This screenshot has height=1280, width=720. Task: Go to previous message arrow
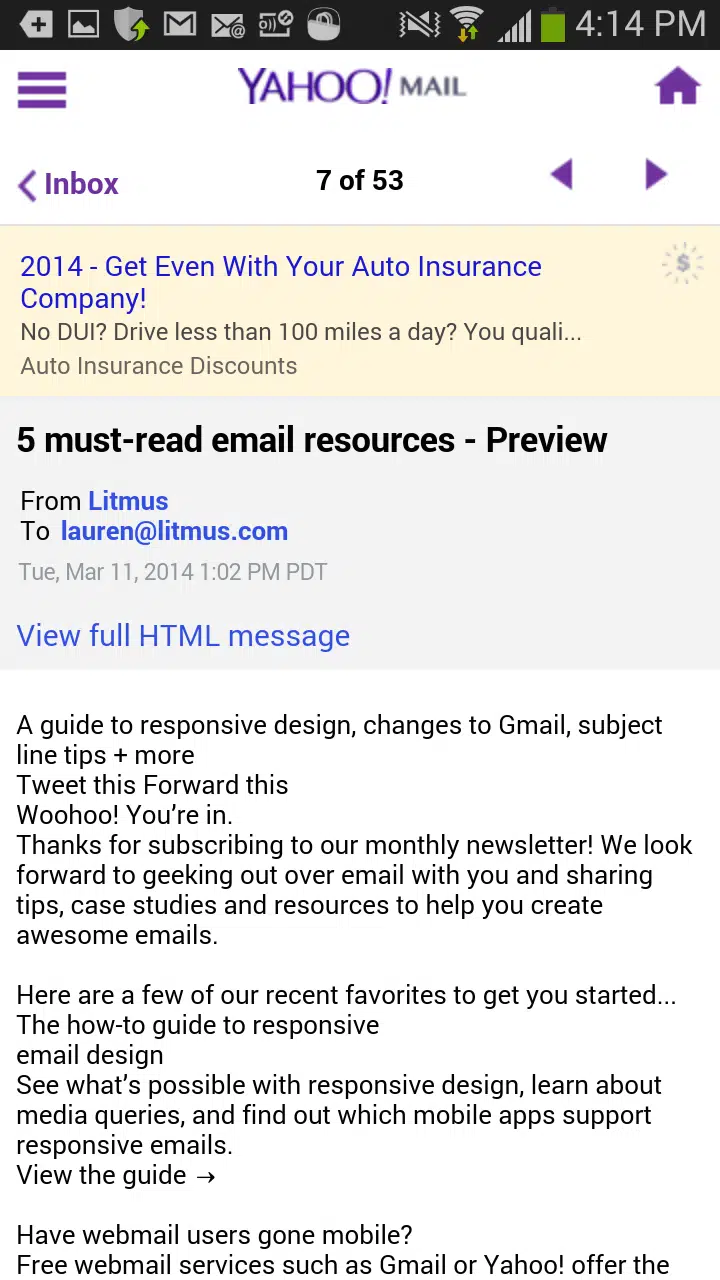[562, 176]
